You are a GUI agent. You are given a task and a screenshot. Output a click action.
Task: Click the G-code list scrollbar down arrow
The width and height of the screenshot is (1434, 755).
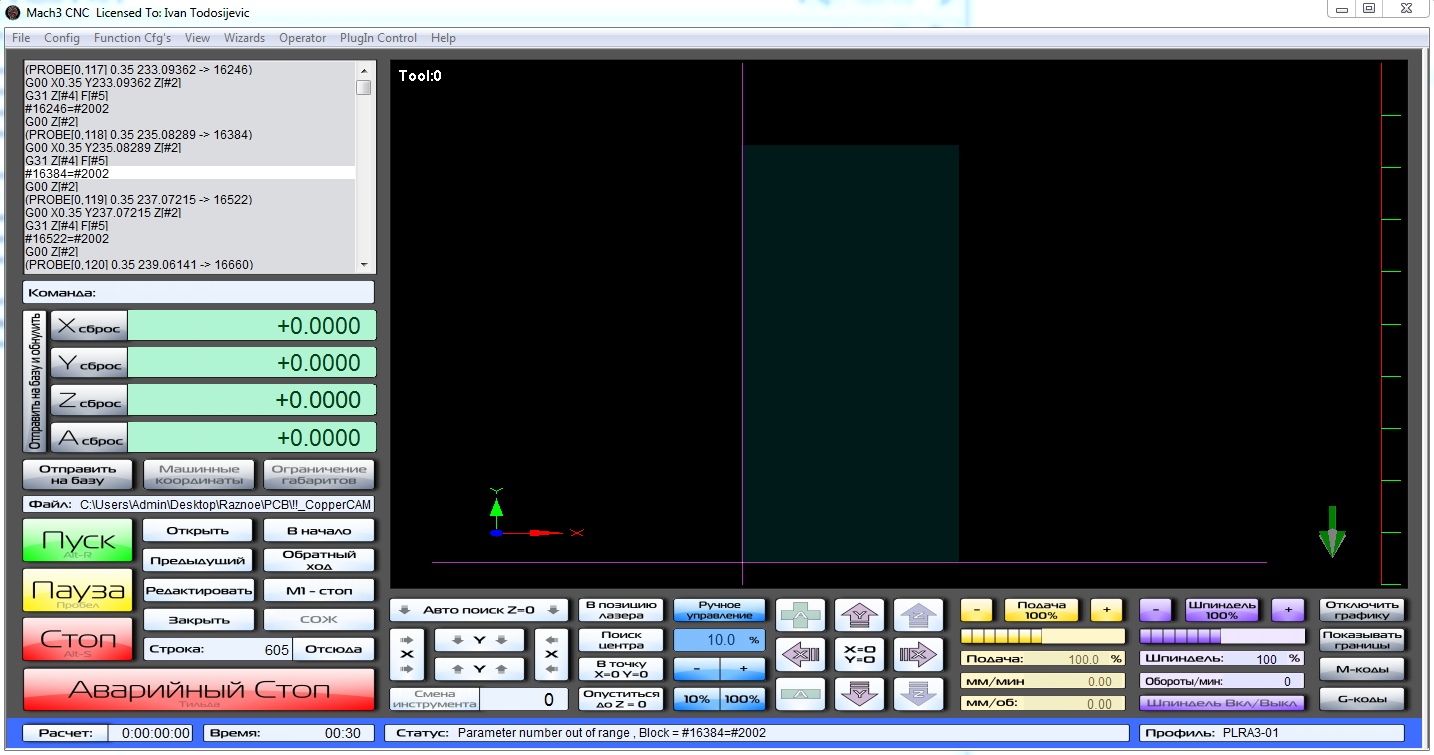point(364,265)
